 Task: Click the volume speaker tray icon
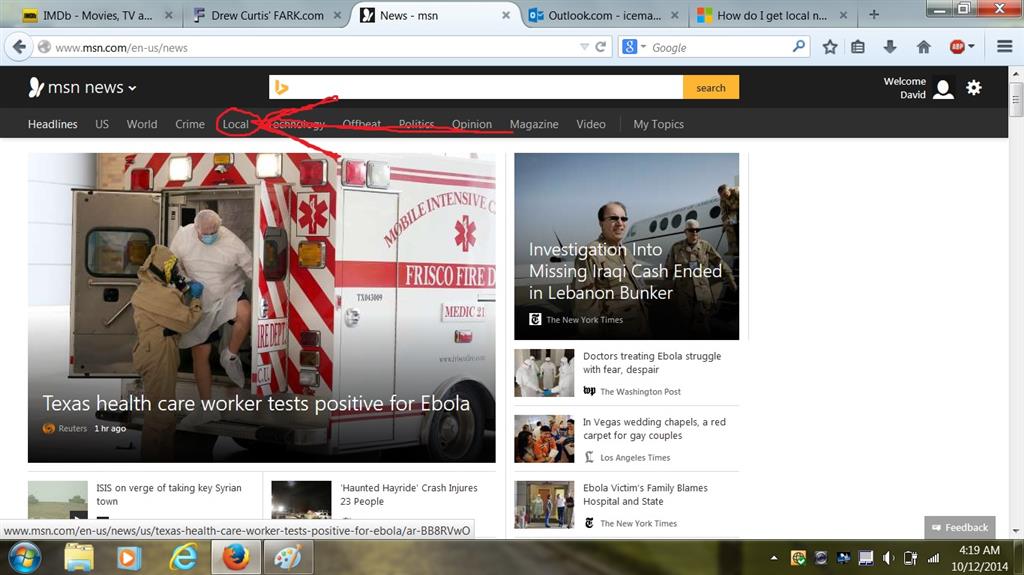888,558
